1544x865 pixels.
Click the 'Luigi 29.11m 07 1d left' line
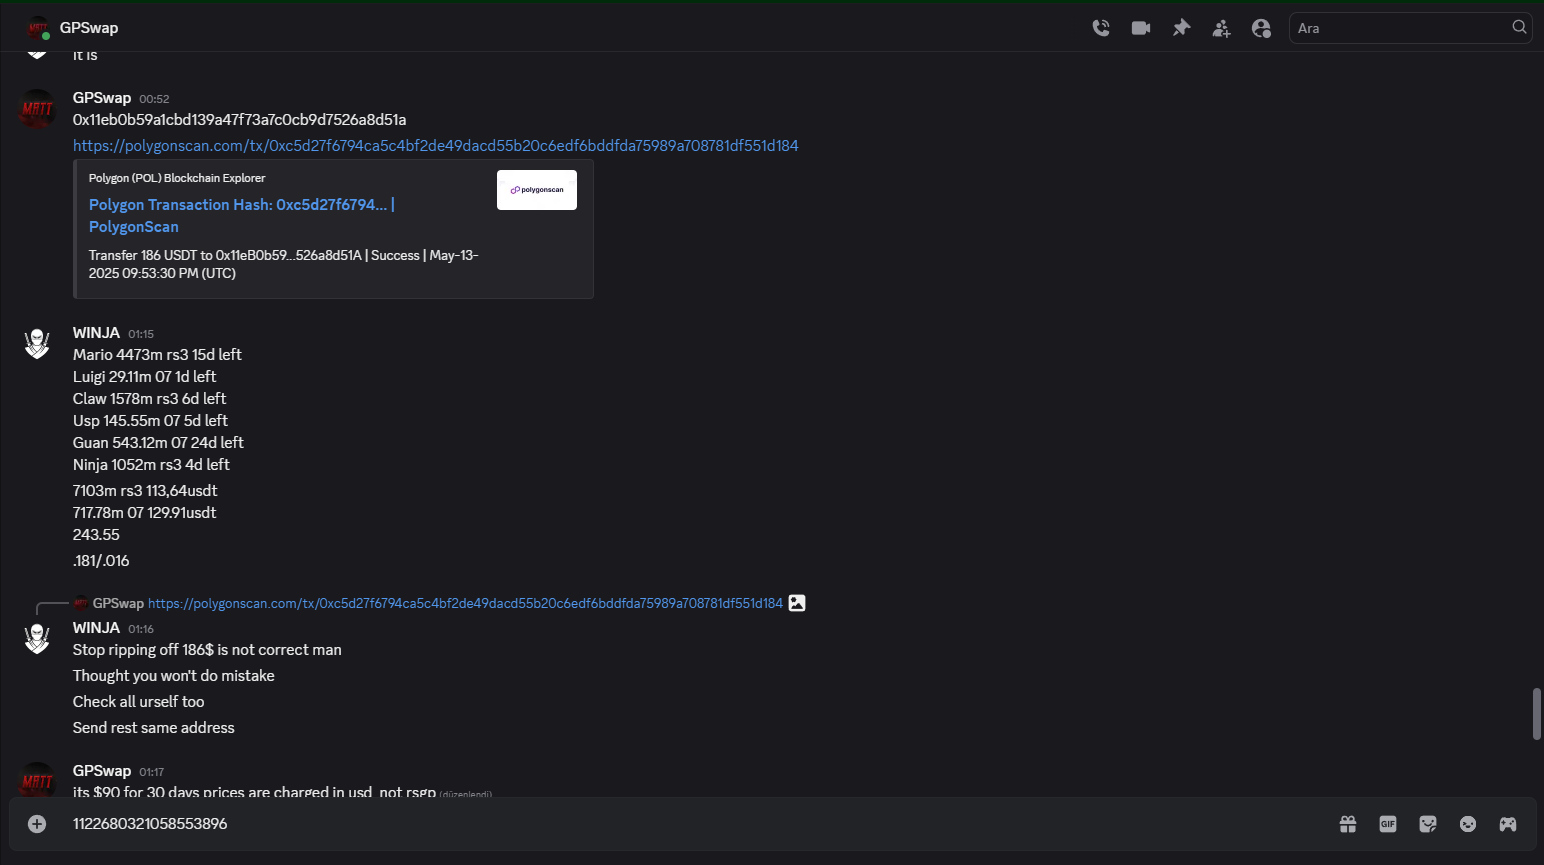click(145, 377)
